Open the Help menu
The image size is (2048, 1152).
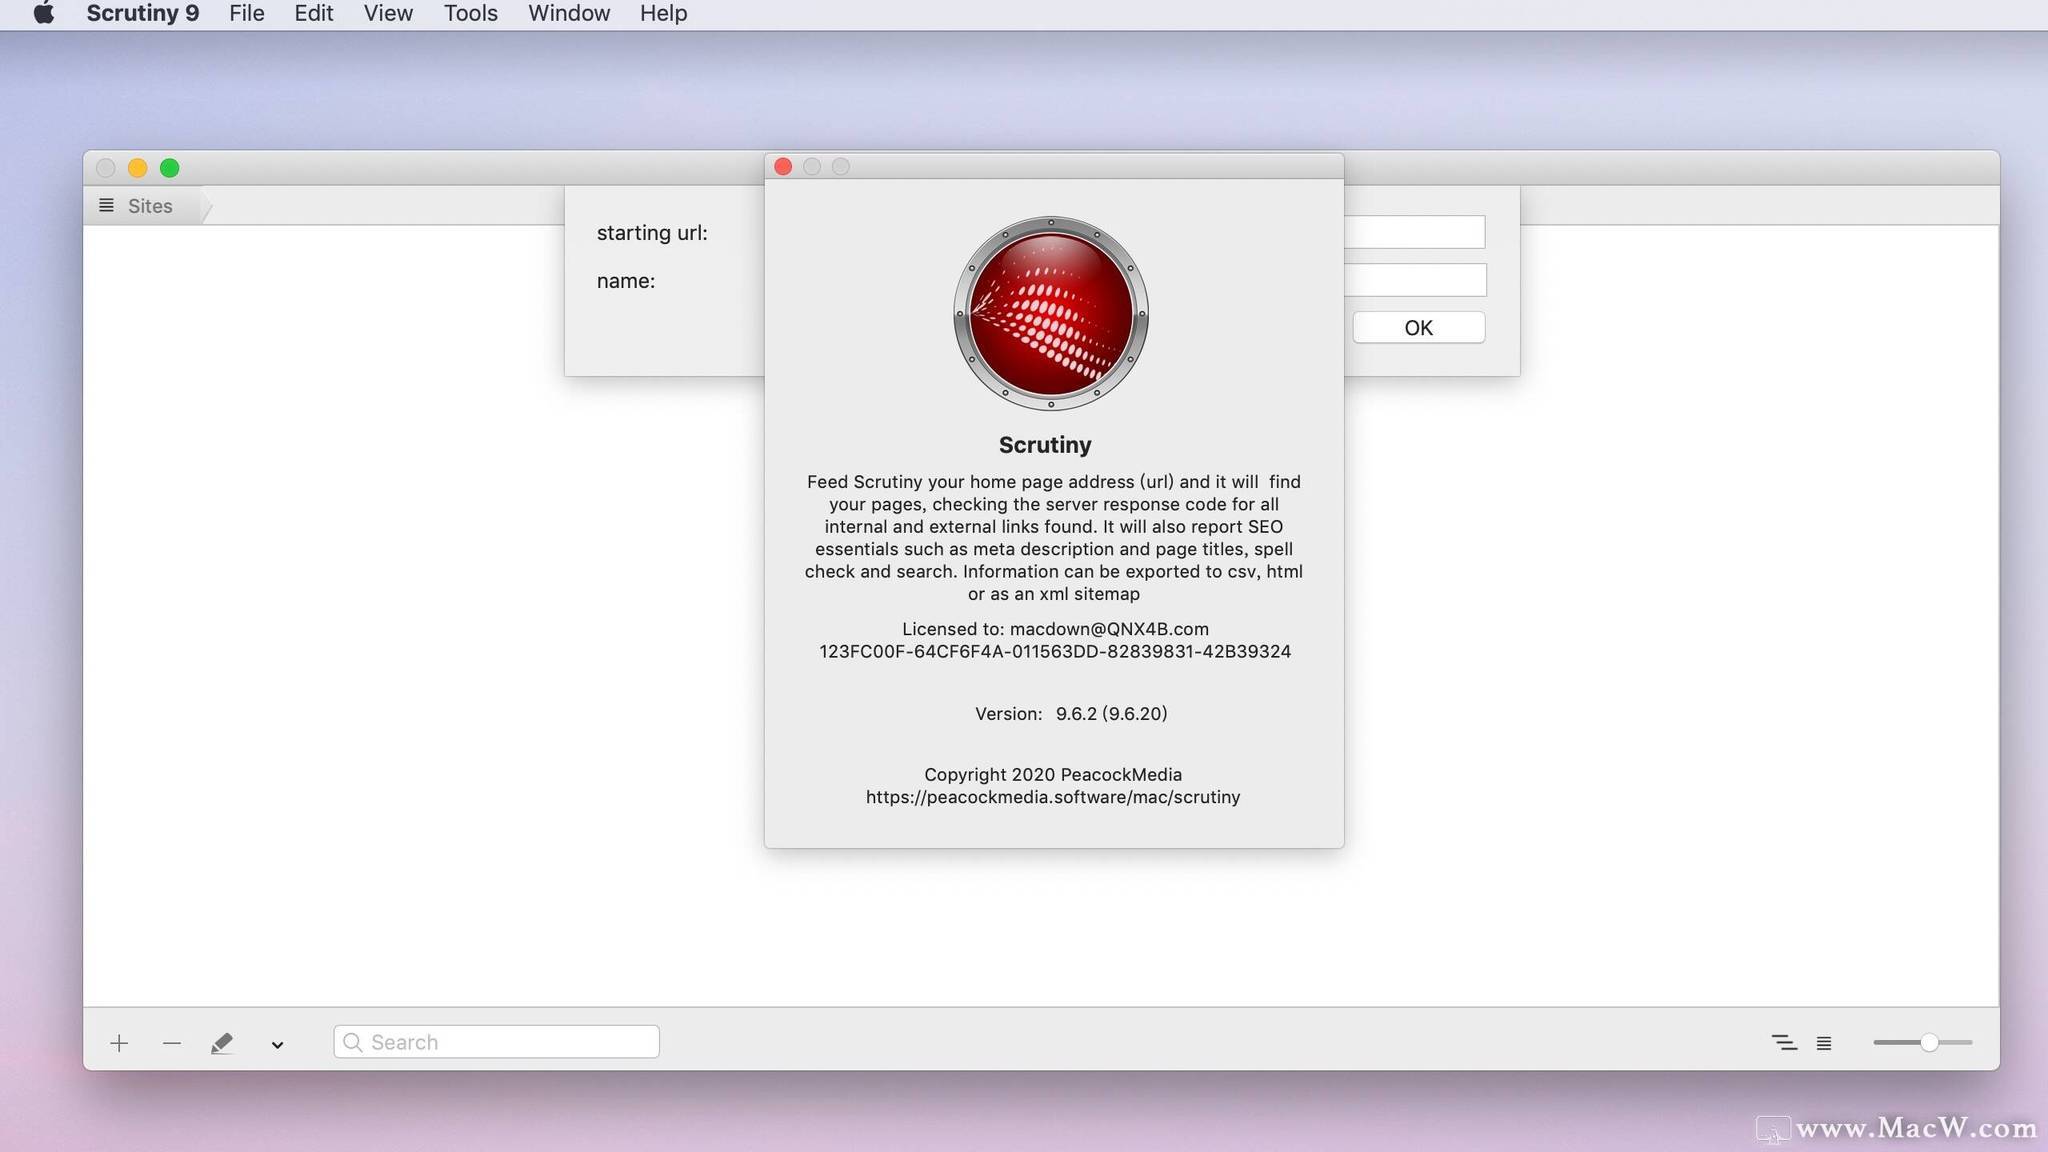[x=663, y=14]
